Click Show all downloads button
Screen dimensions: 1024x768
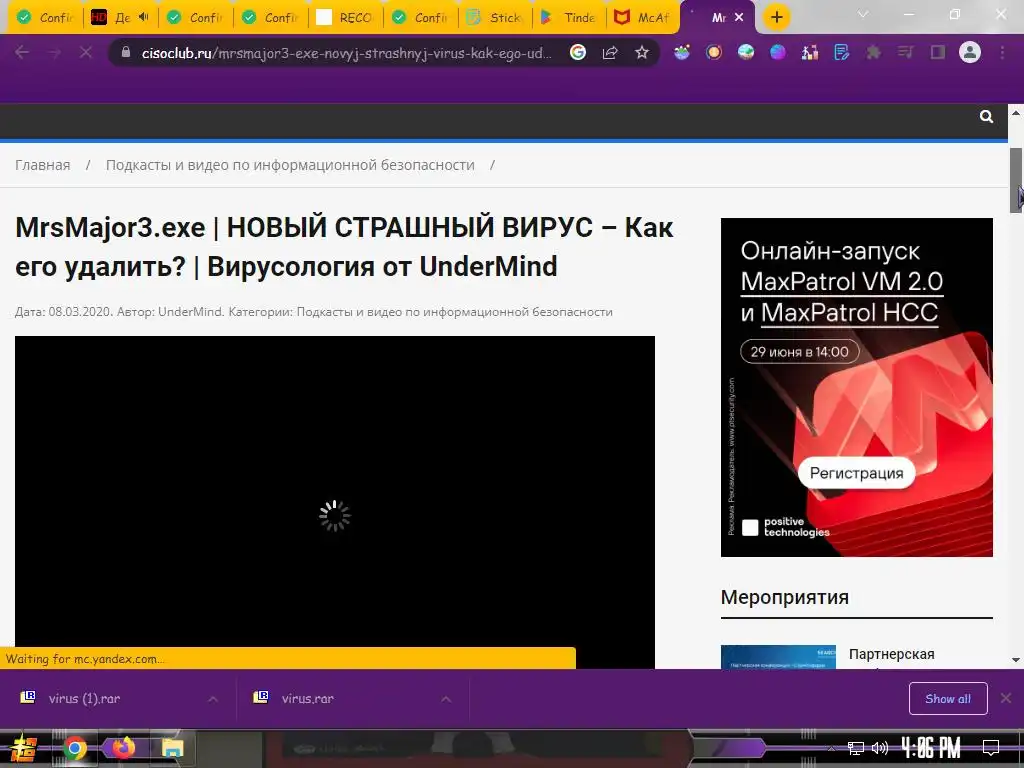(x=948, y=699)
